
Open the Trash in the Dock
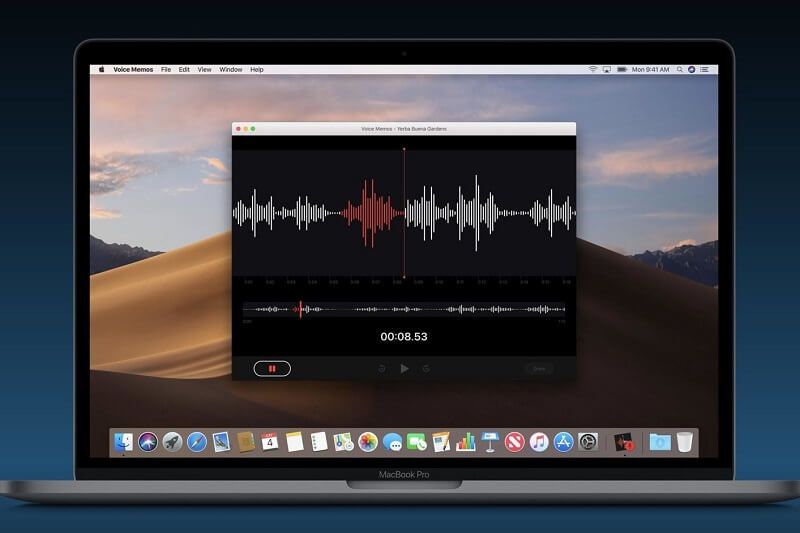(685, 442)
